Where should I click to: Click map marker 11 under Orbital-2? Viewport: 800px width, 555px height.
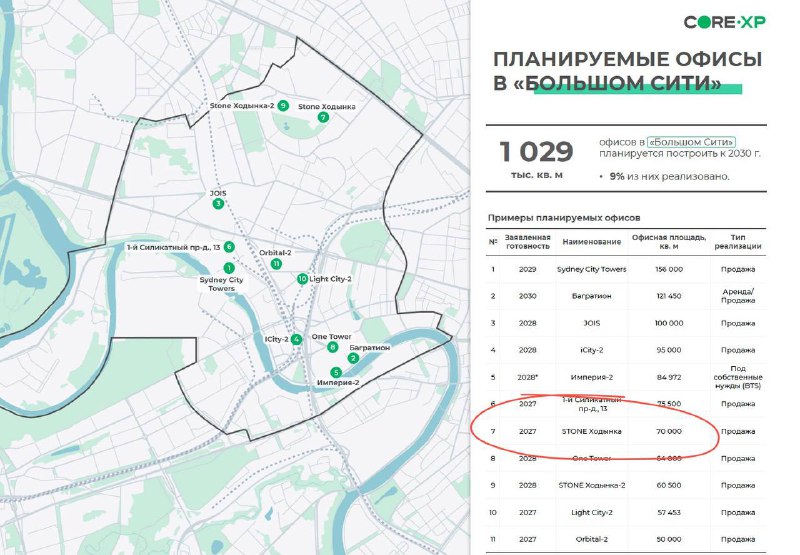[276, 264]
